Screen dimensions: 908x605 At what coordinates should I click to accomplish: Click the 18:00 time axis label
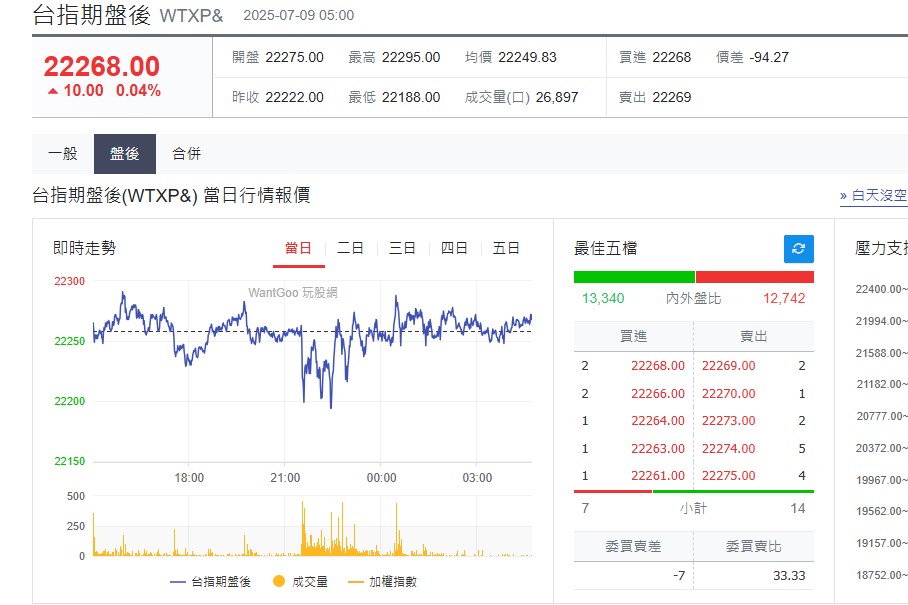(189, 478)
